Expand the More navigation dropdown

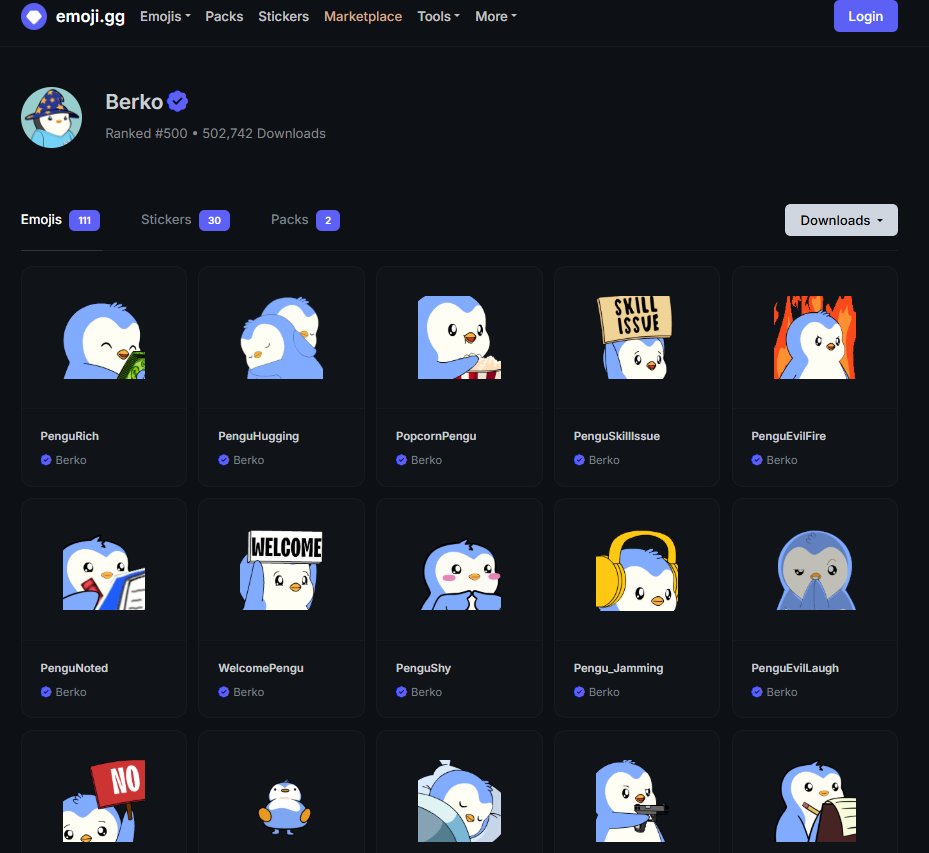(496, 17)
